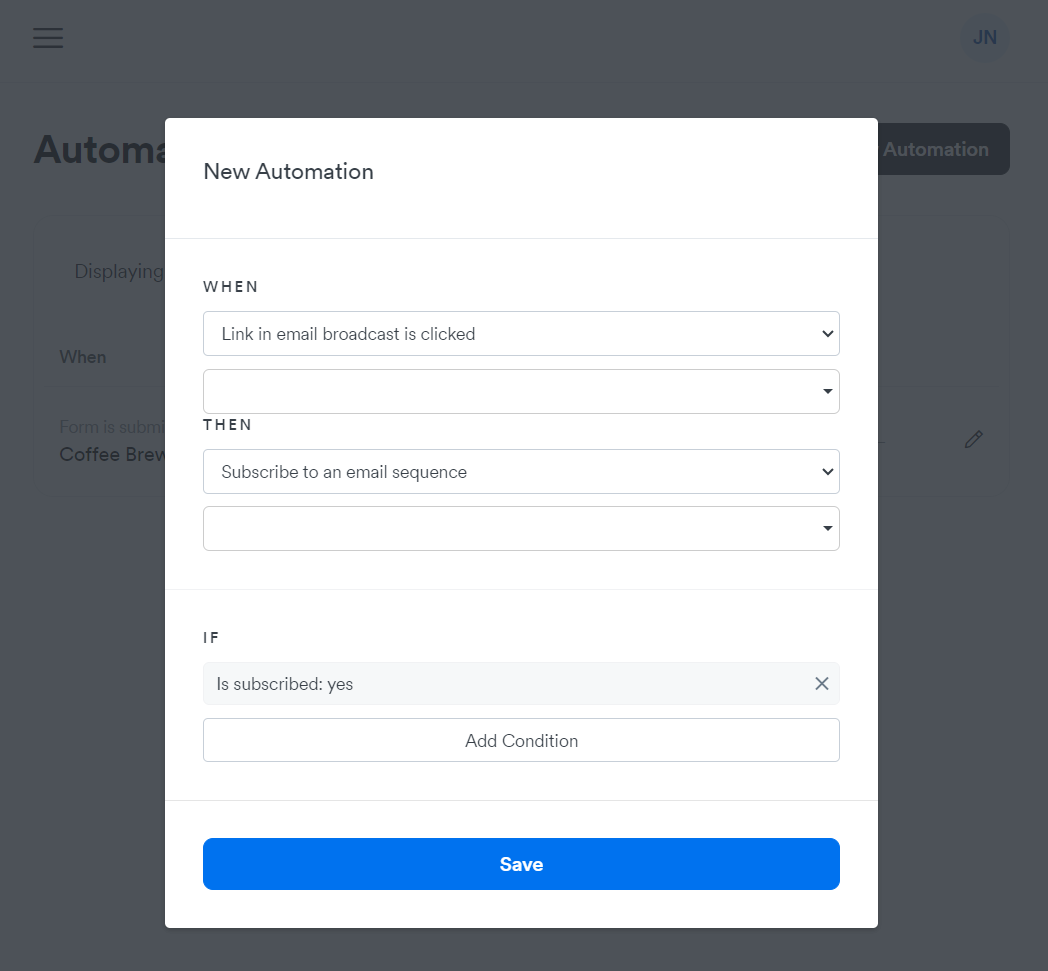Click the 'When' column header in the table

click(x=83, y=357)
